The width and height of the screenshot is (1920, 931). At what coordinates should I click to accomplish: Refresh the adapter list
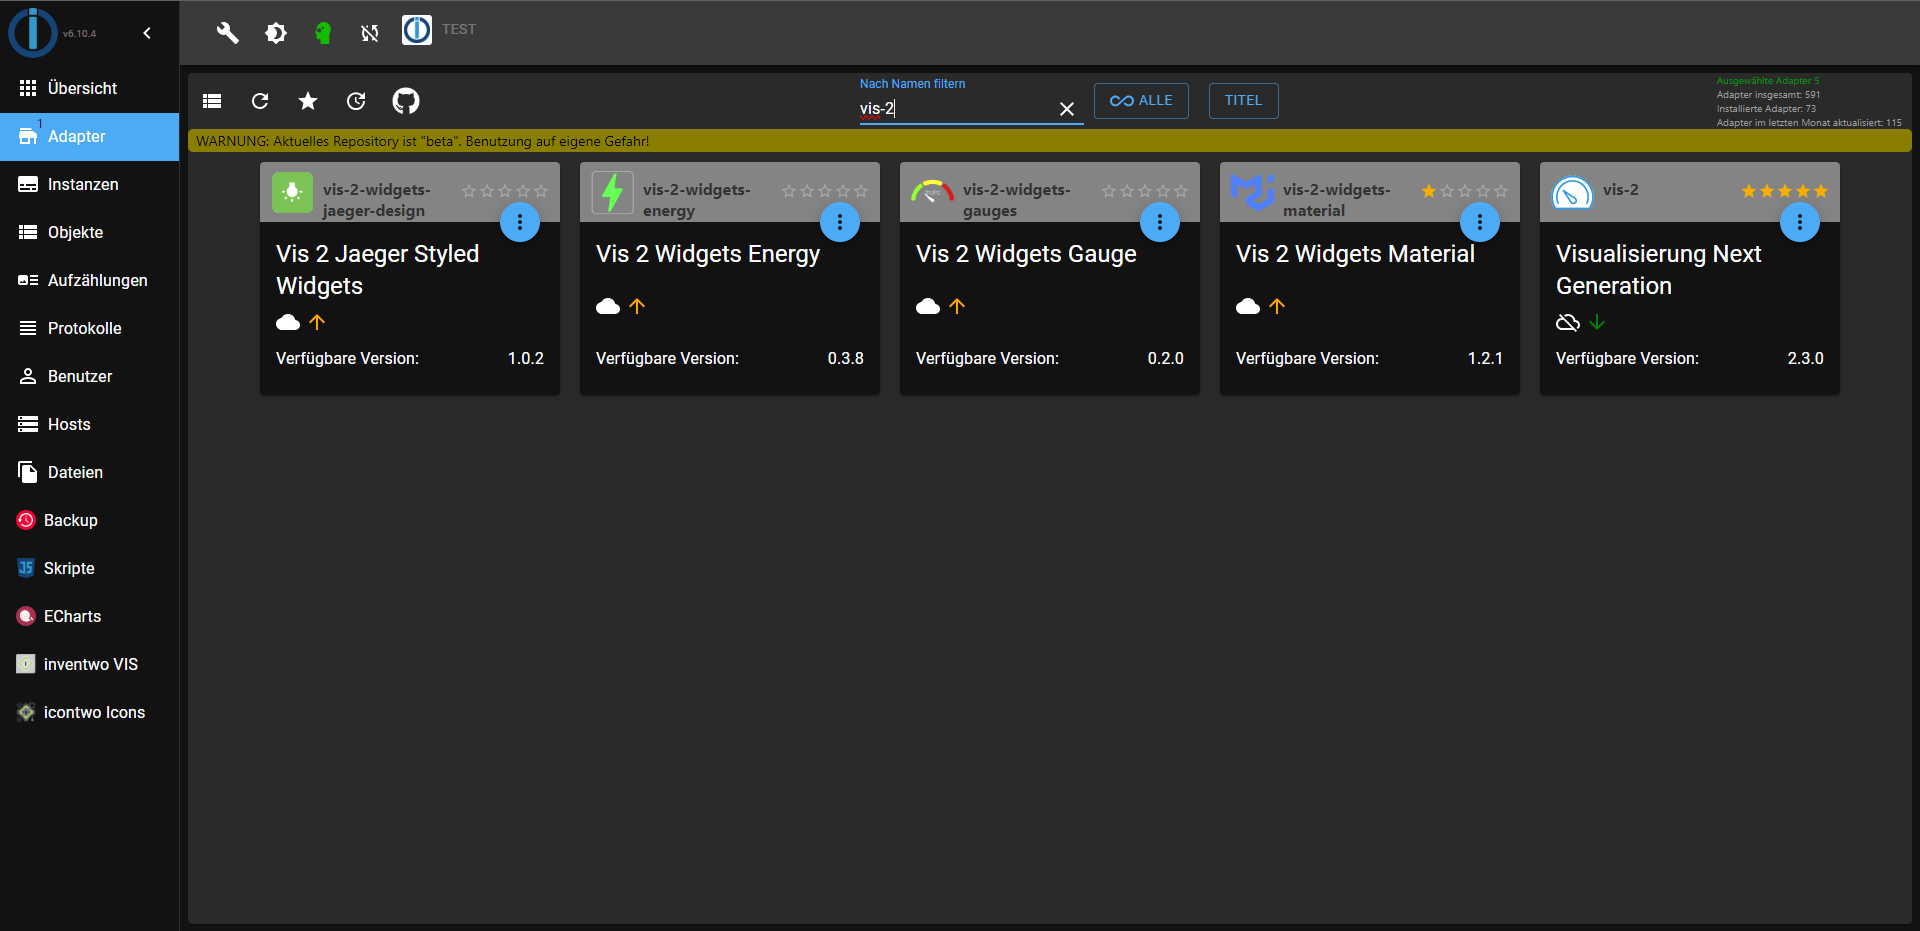(x=260, y=101)
